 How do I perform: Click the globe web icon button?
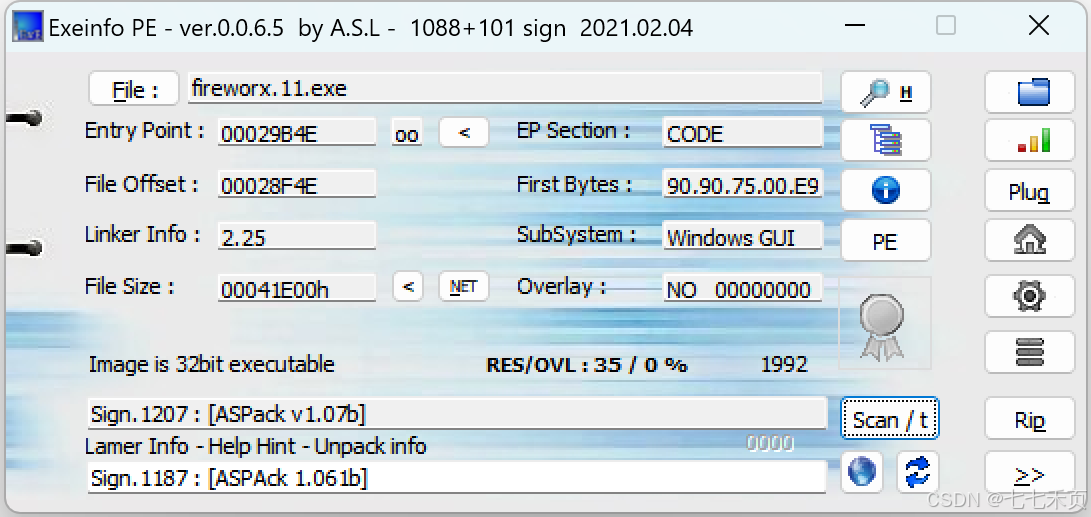861,472
